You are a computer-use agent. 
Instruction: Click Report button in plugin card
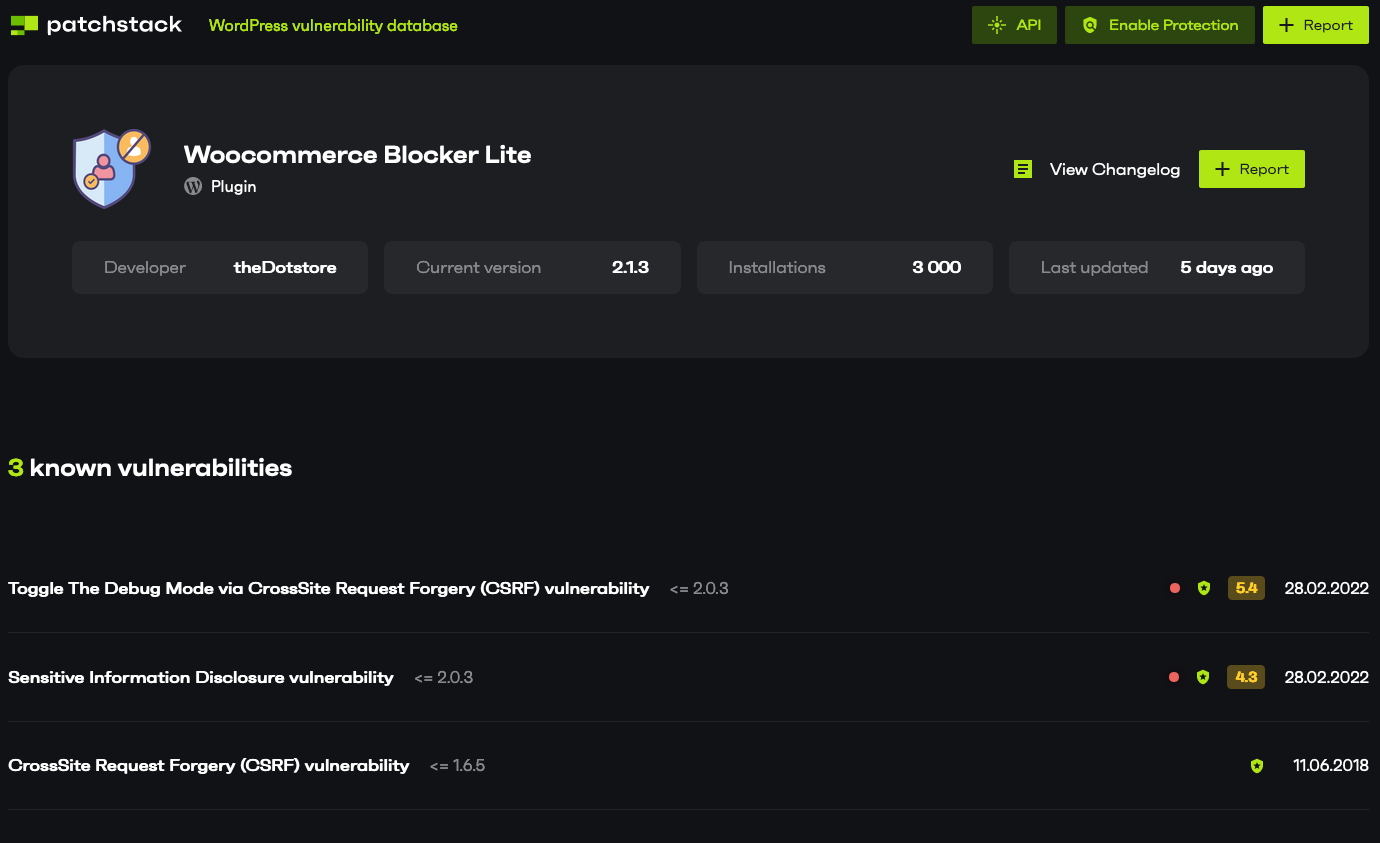click(1251, 169)
